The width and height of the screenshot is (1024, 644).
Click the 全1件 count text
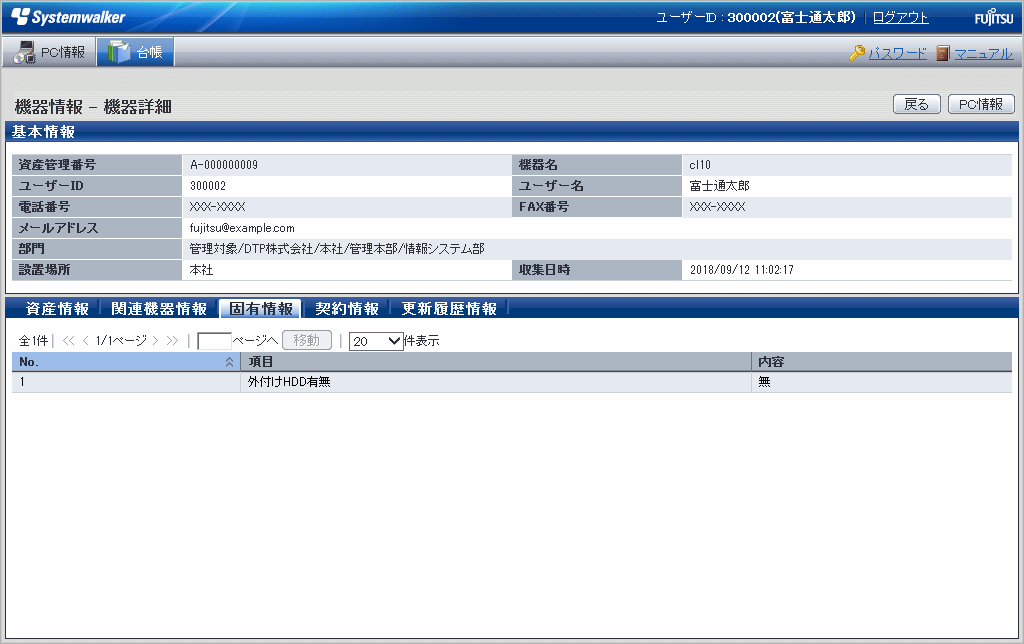pyautogui.click(x=33, y=340)
